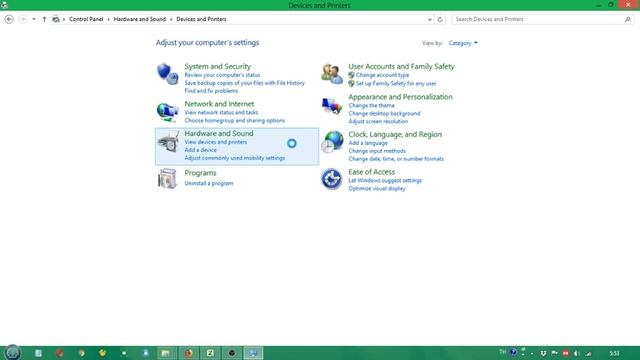Click the help question mark tray icon
The height and width of the screenshot is (360, 640).
point(513,352)
